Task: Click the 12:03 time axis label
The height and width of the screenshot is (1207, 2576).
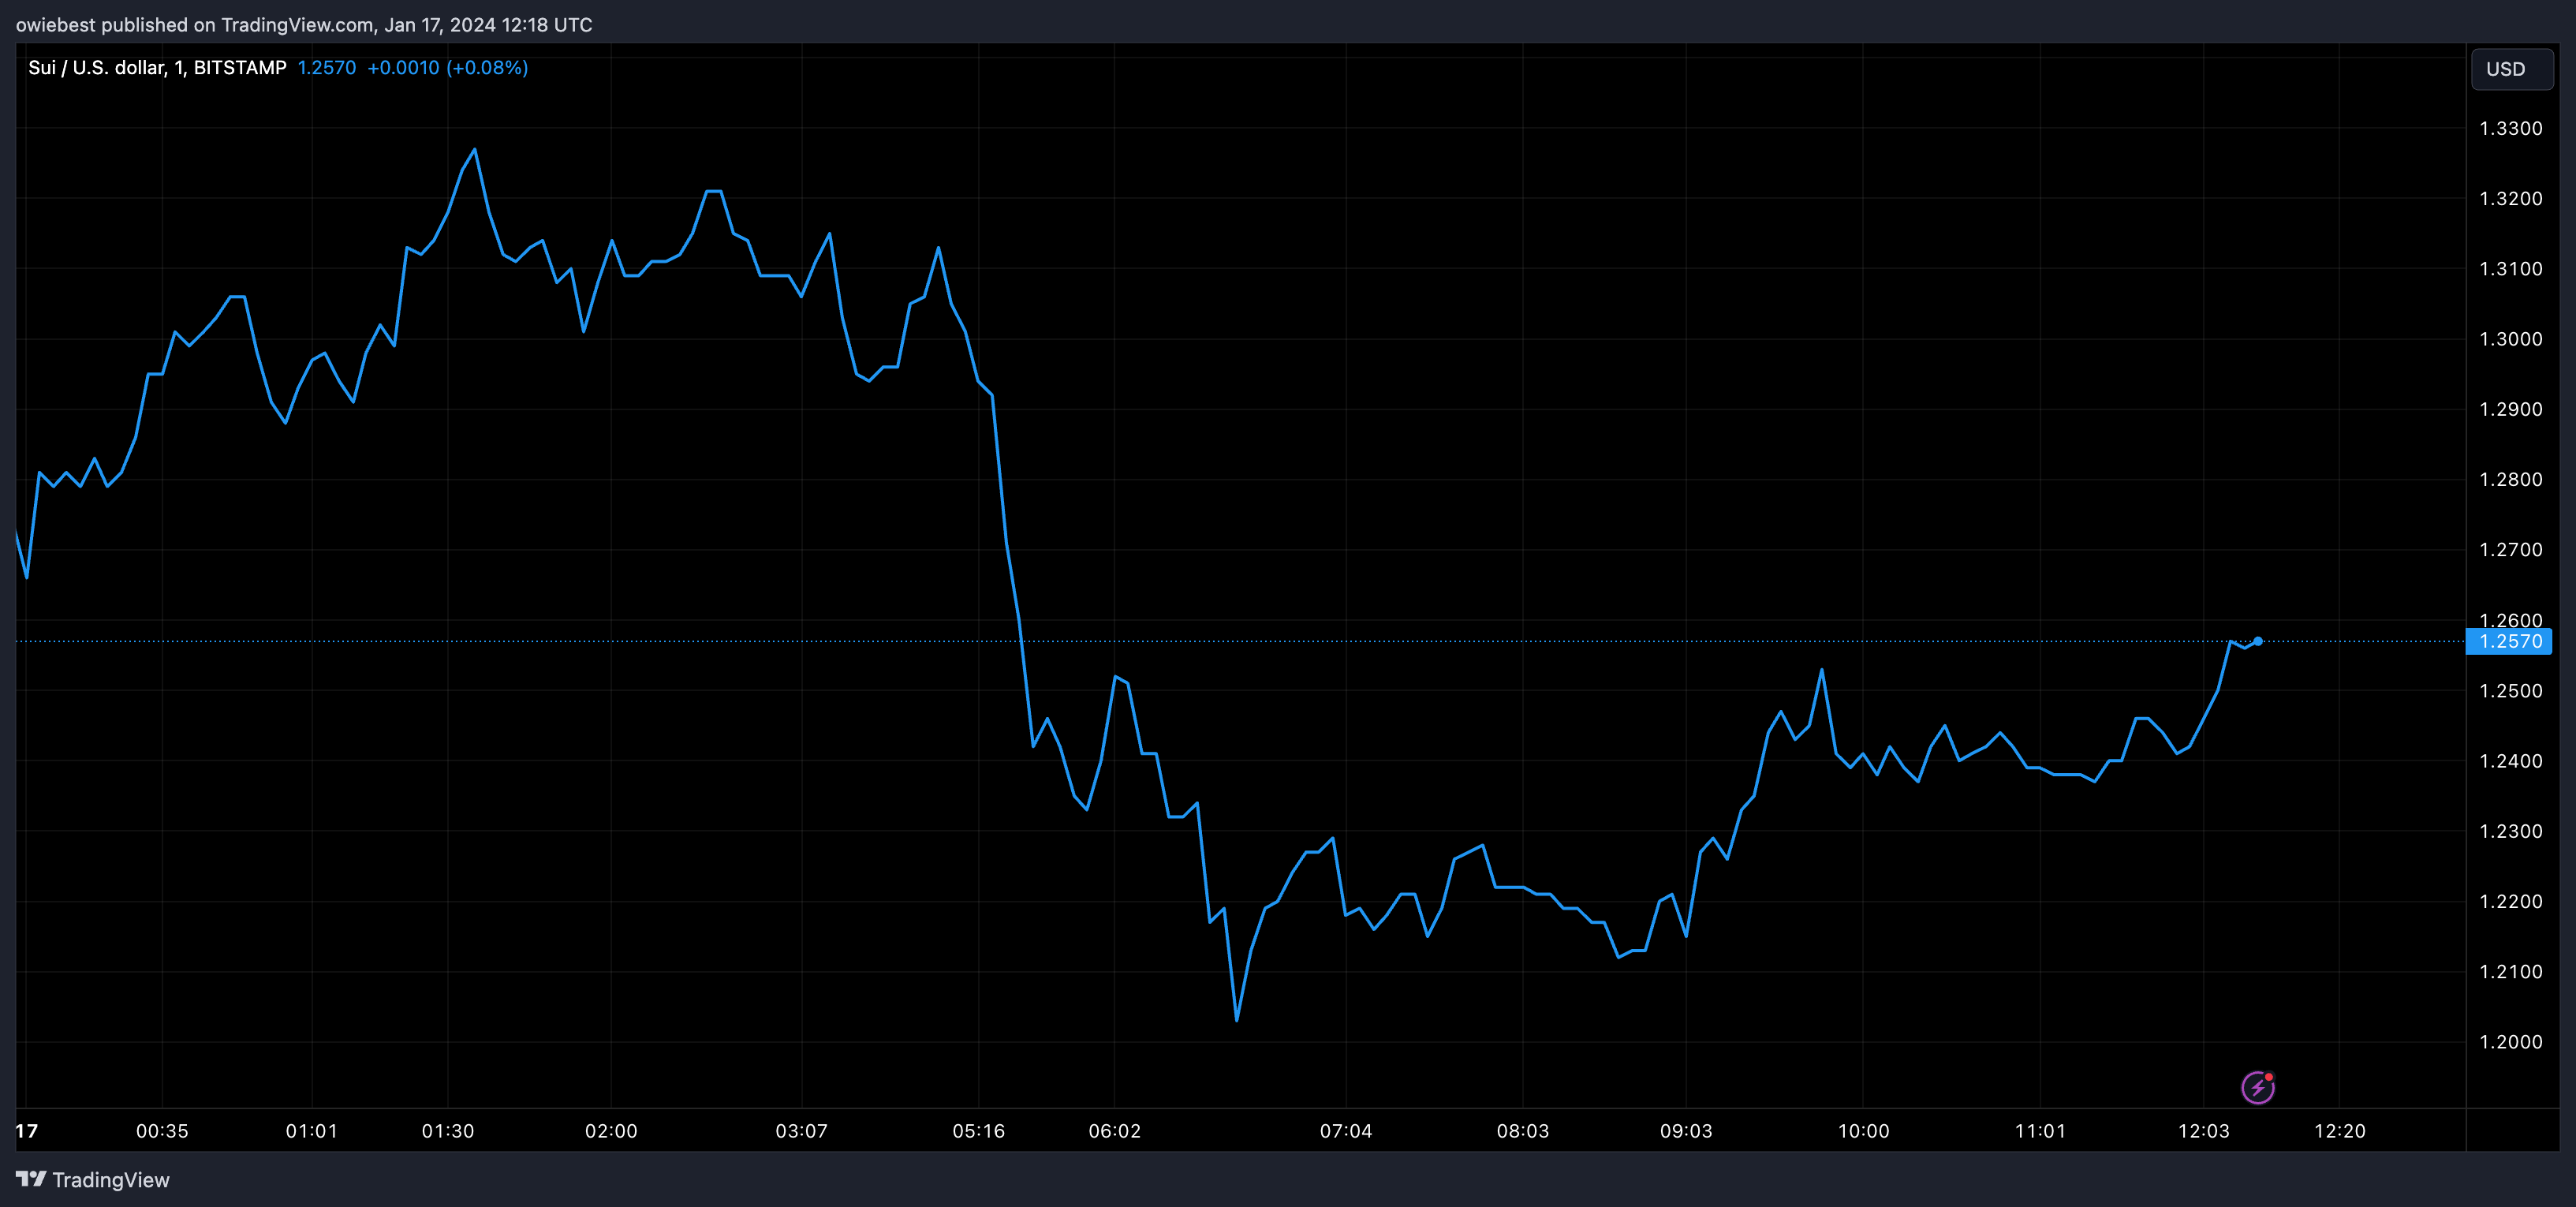Action: pos(2204,1131)
